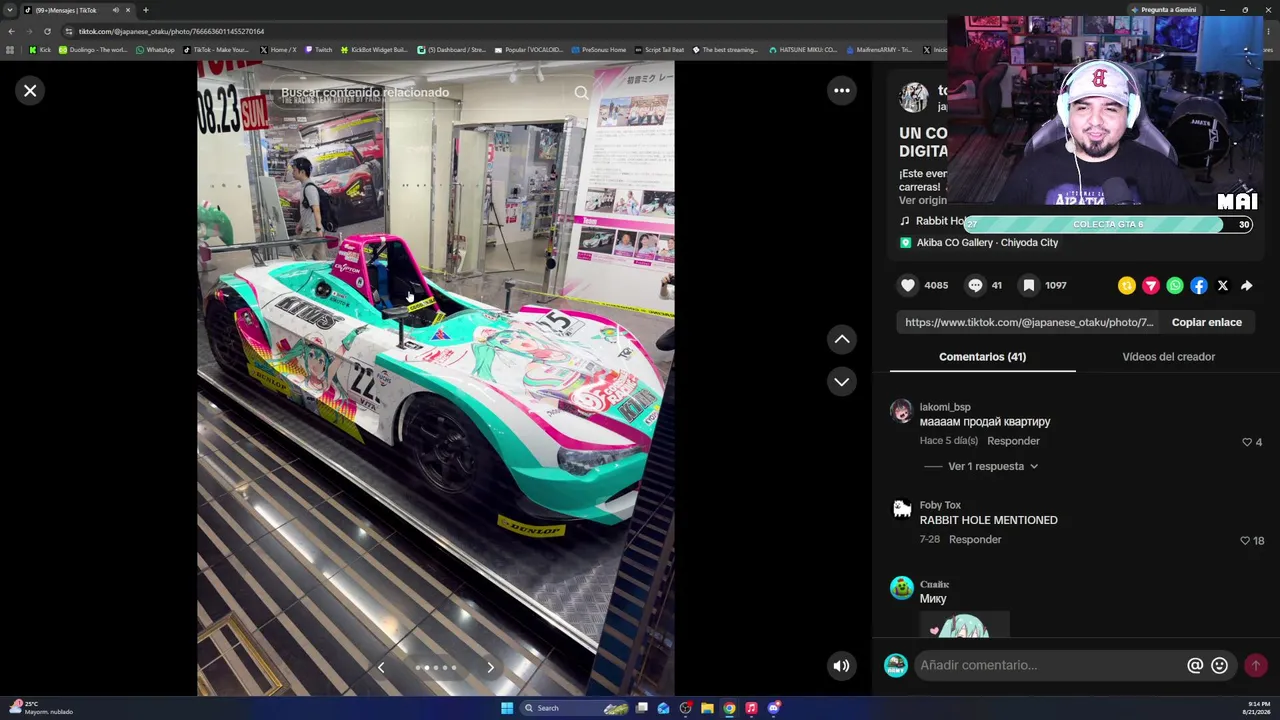Open the emoji picker in comment box

click(1219, 666)
